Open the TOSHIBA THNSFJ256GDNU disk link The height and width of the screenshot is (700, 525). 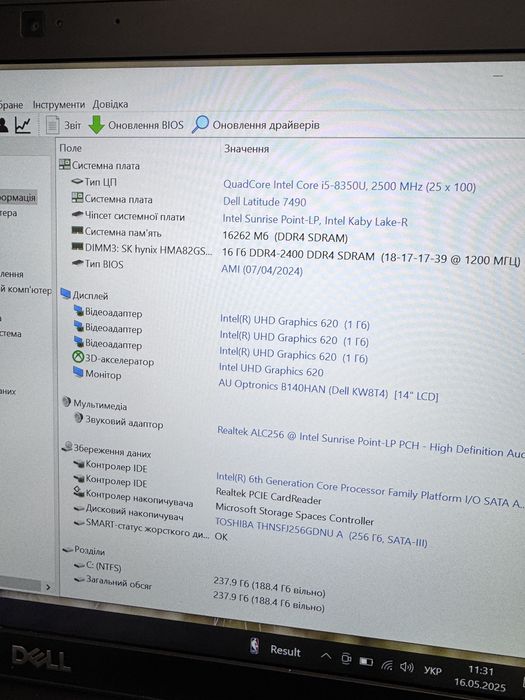click(x=321, y=533)
